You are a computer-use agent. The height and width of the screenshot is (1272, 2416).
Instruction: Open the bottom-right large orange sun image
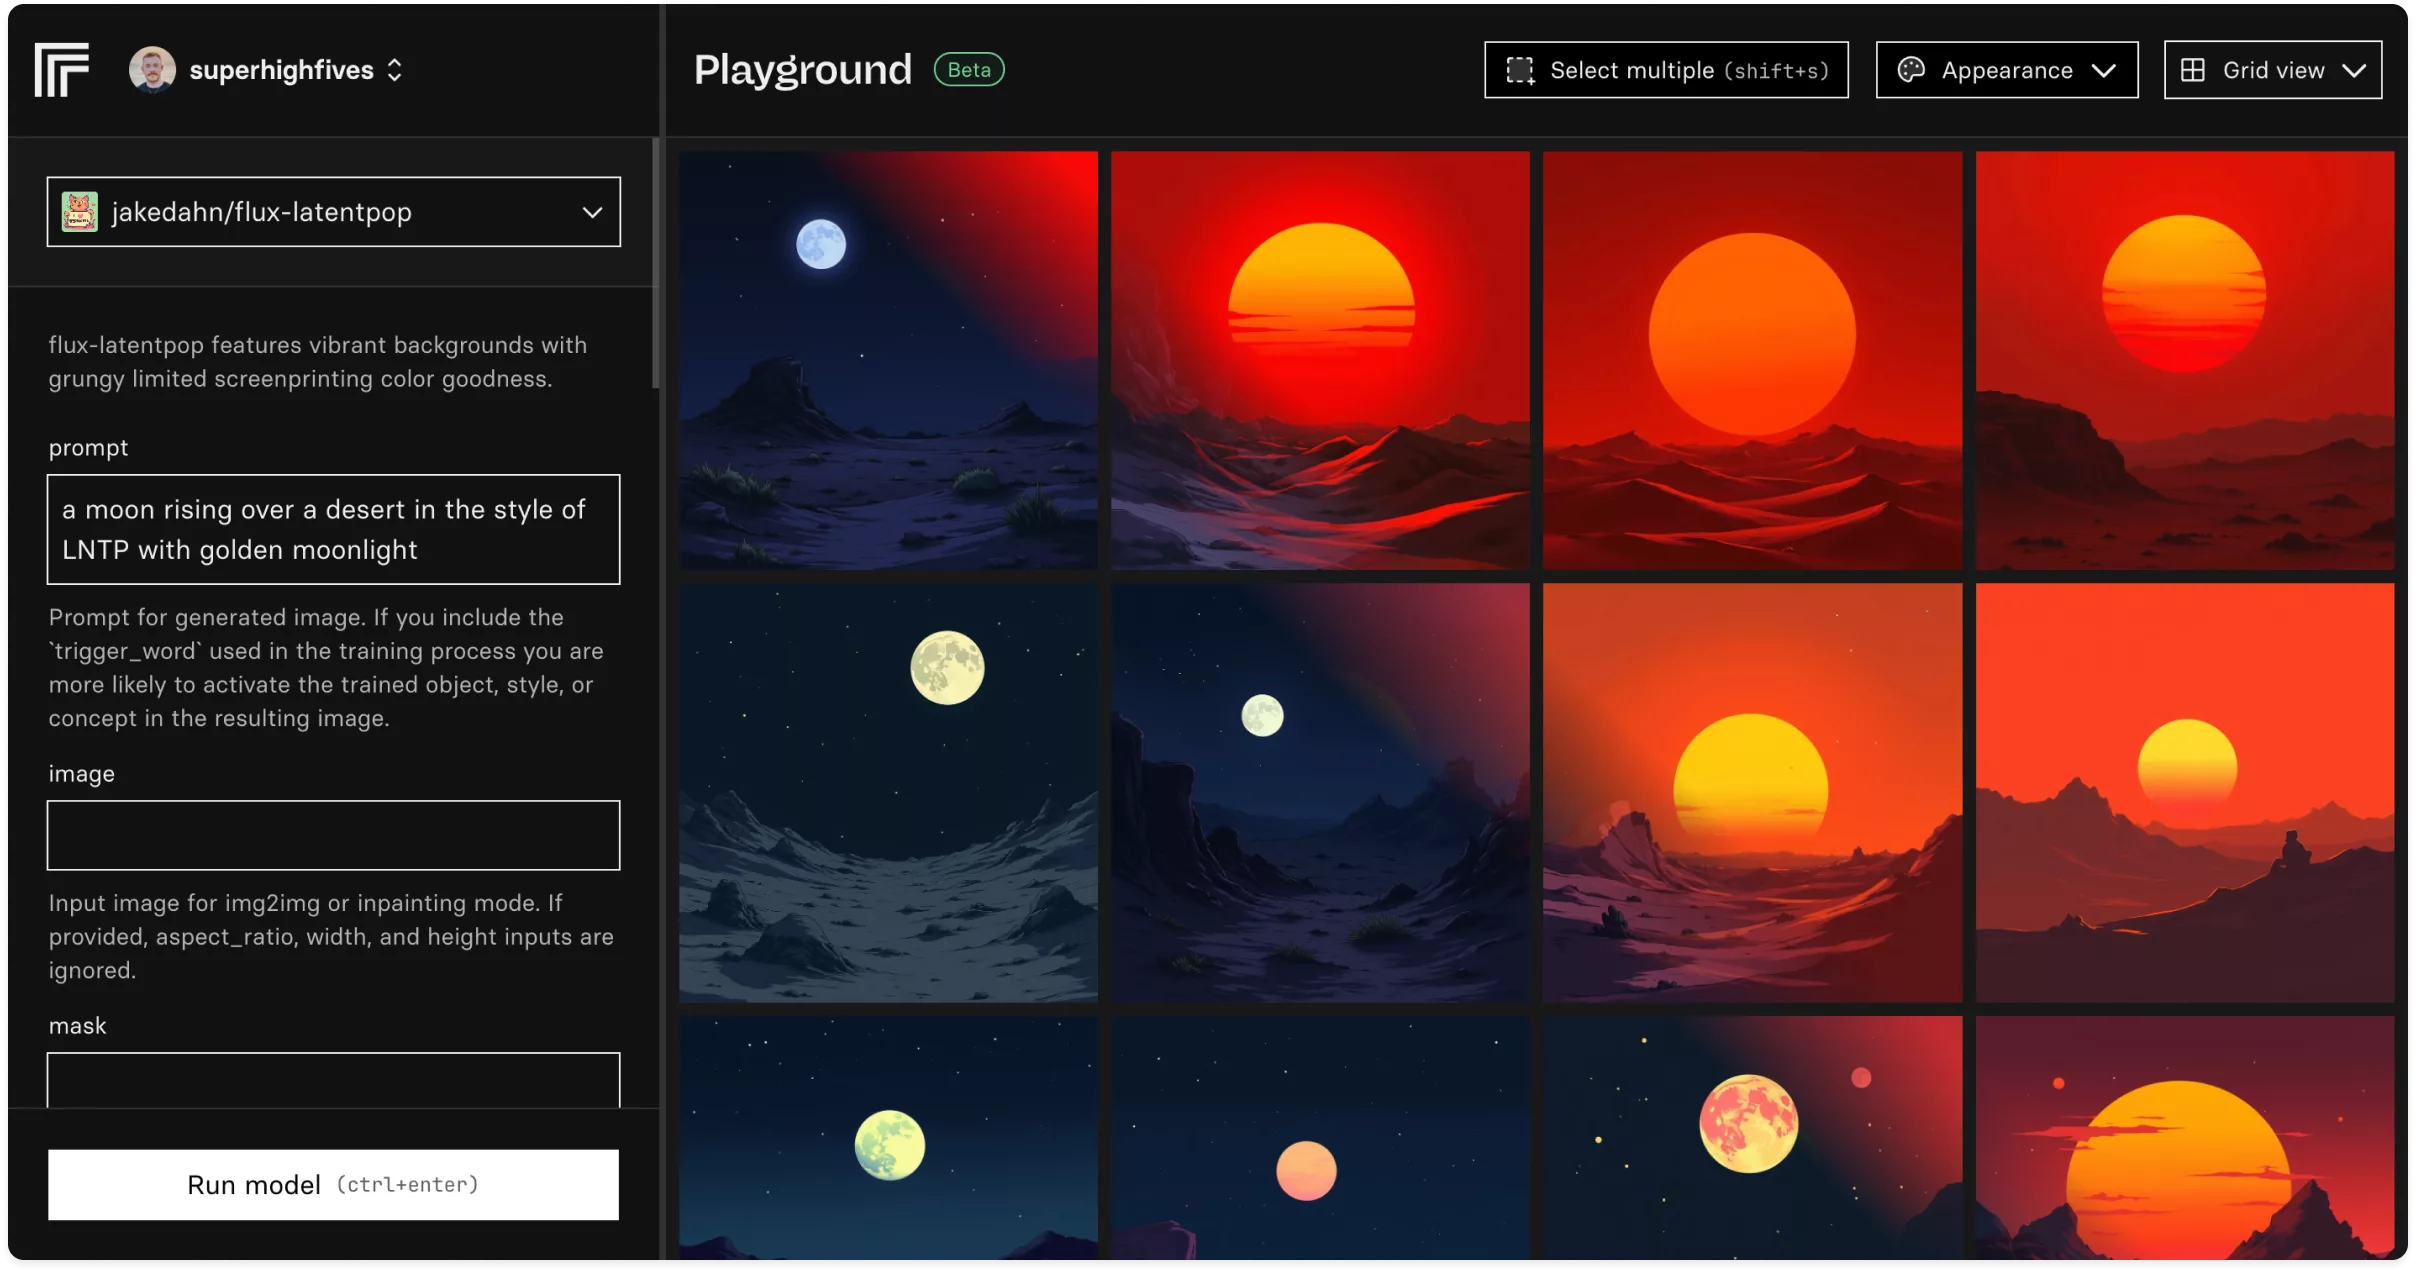2185,1138
